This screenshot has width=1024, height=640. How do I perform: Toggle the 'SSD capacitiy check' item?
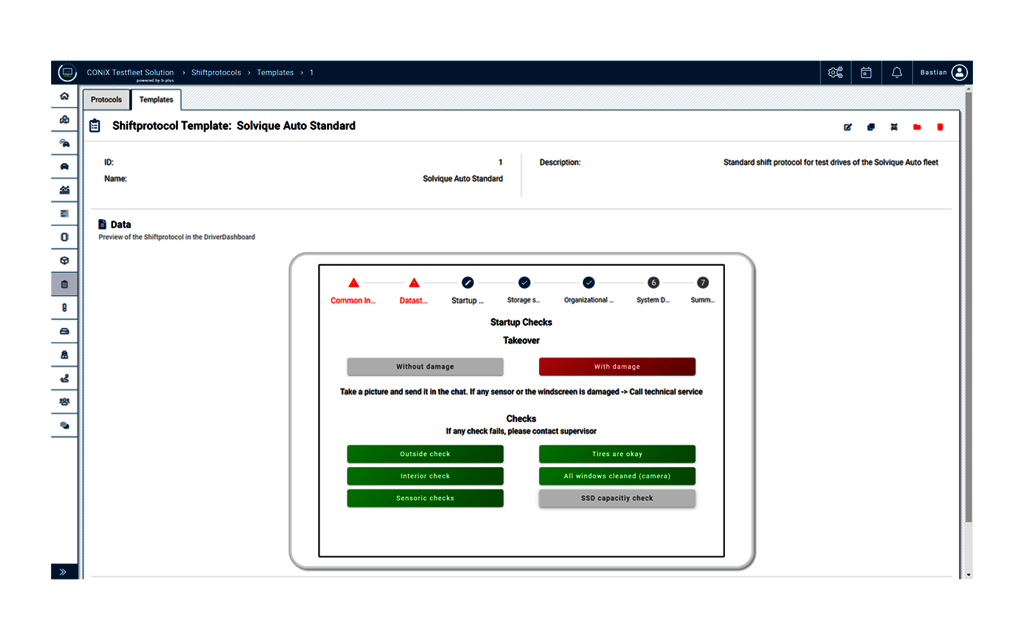pyautogui.click(x=617, y=498)
